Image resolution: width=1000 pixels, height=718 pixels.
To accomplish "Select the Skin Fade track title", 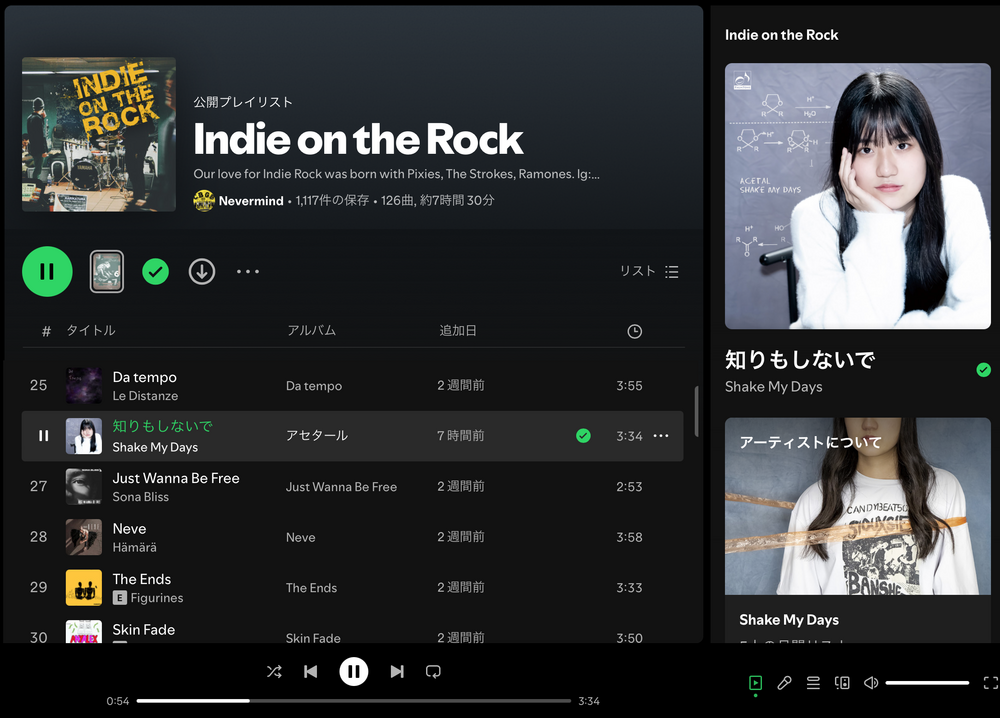I will (x=143, y=629).
